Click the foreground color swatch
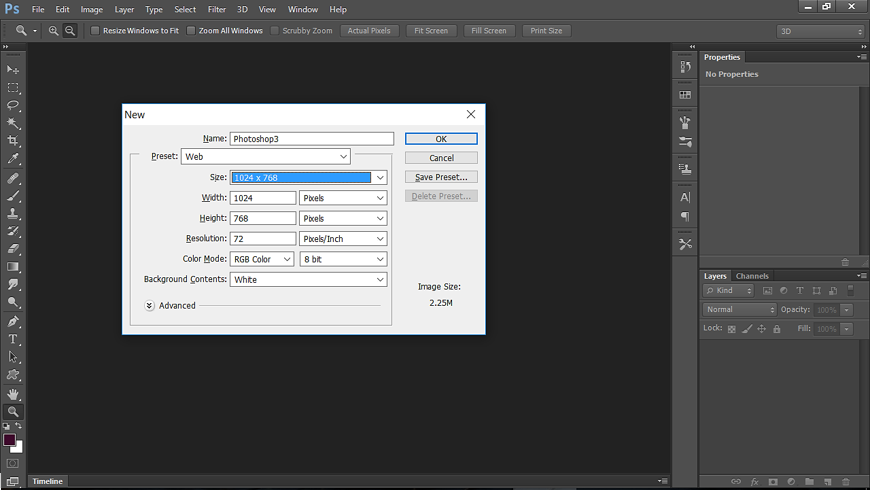Image resolution: width=871 pixels, height=492 pixels. (x=9, y=440)
